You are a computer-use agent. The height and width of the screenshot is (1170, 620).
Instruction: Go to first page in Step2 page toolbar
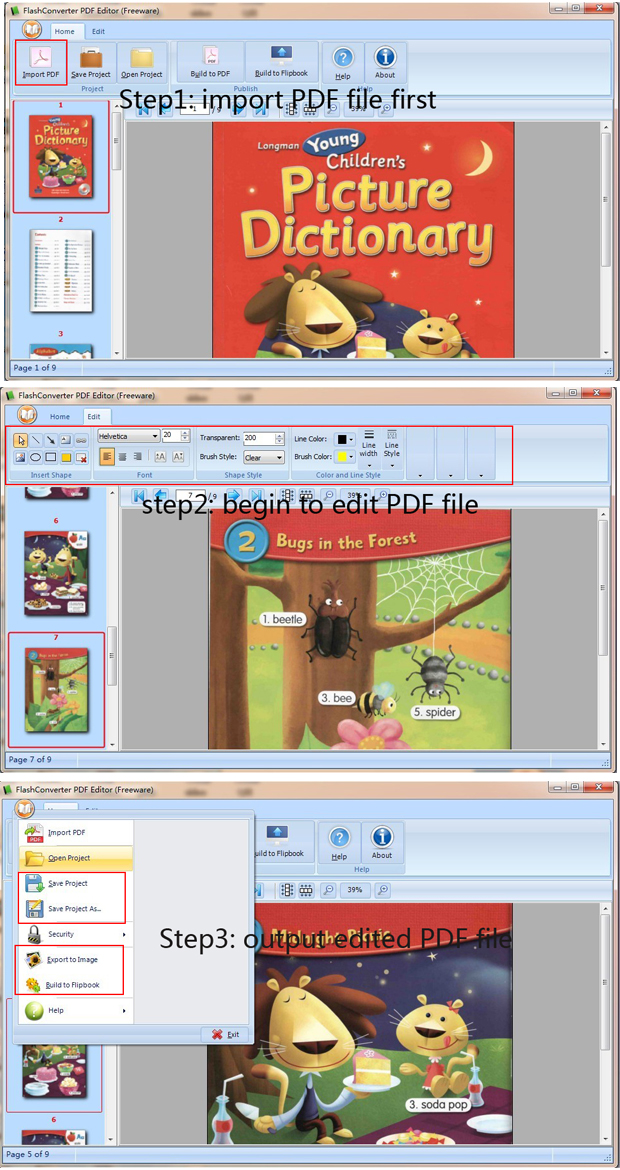[139, 495]
